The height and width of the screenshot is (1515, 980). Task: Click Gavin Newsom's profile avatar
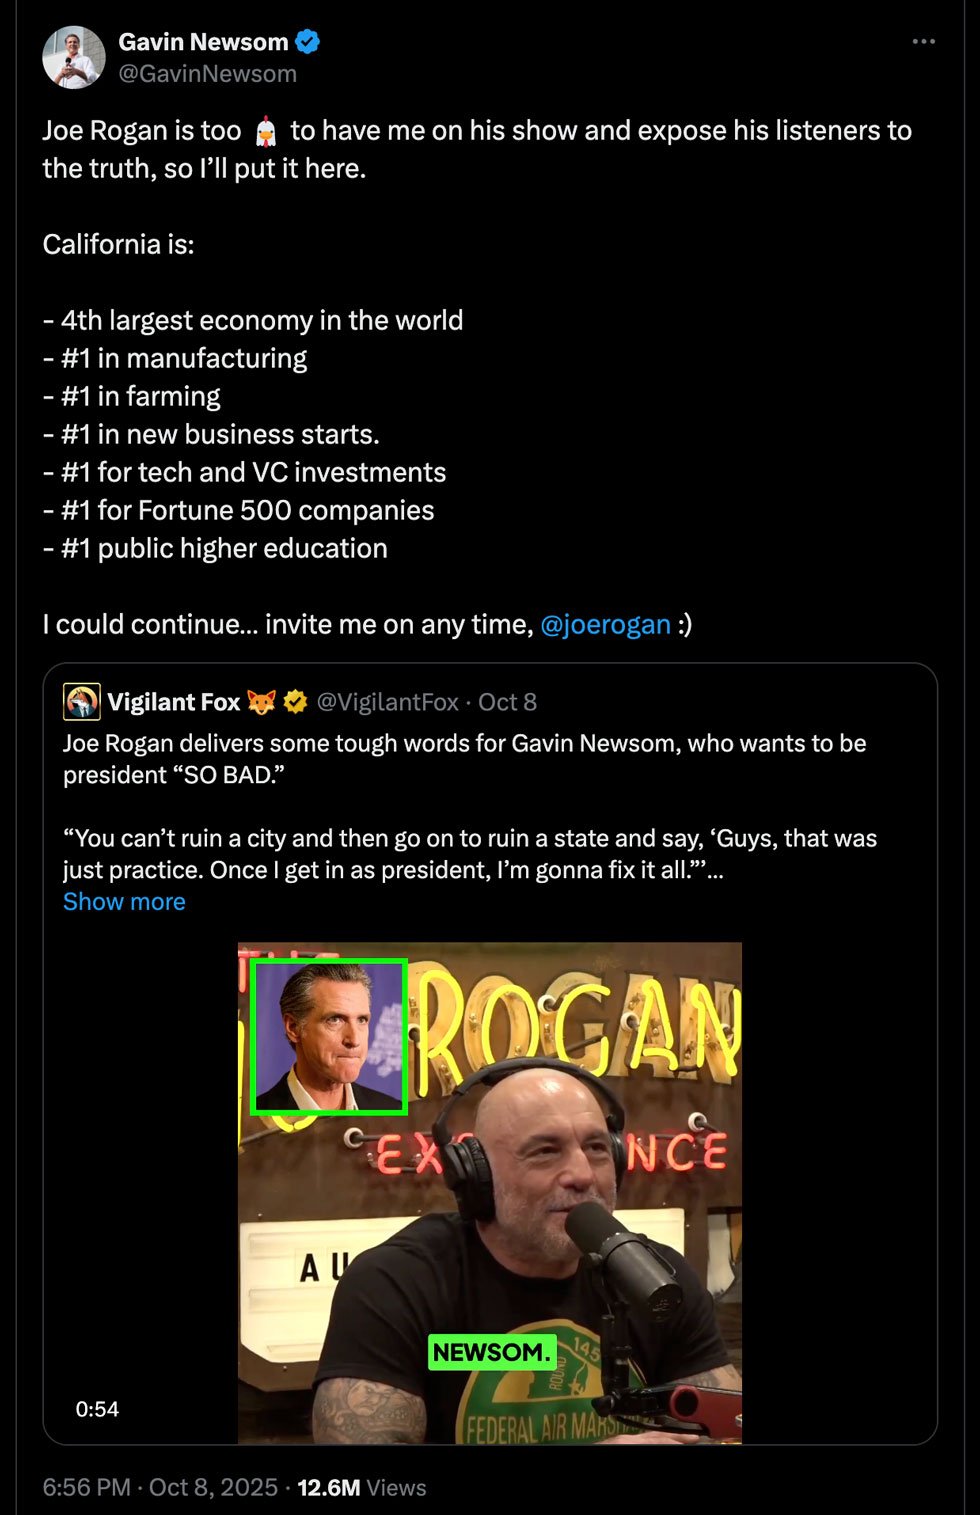coord(73,58)
